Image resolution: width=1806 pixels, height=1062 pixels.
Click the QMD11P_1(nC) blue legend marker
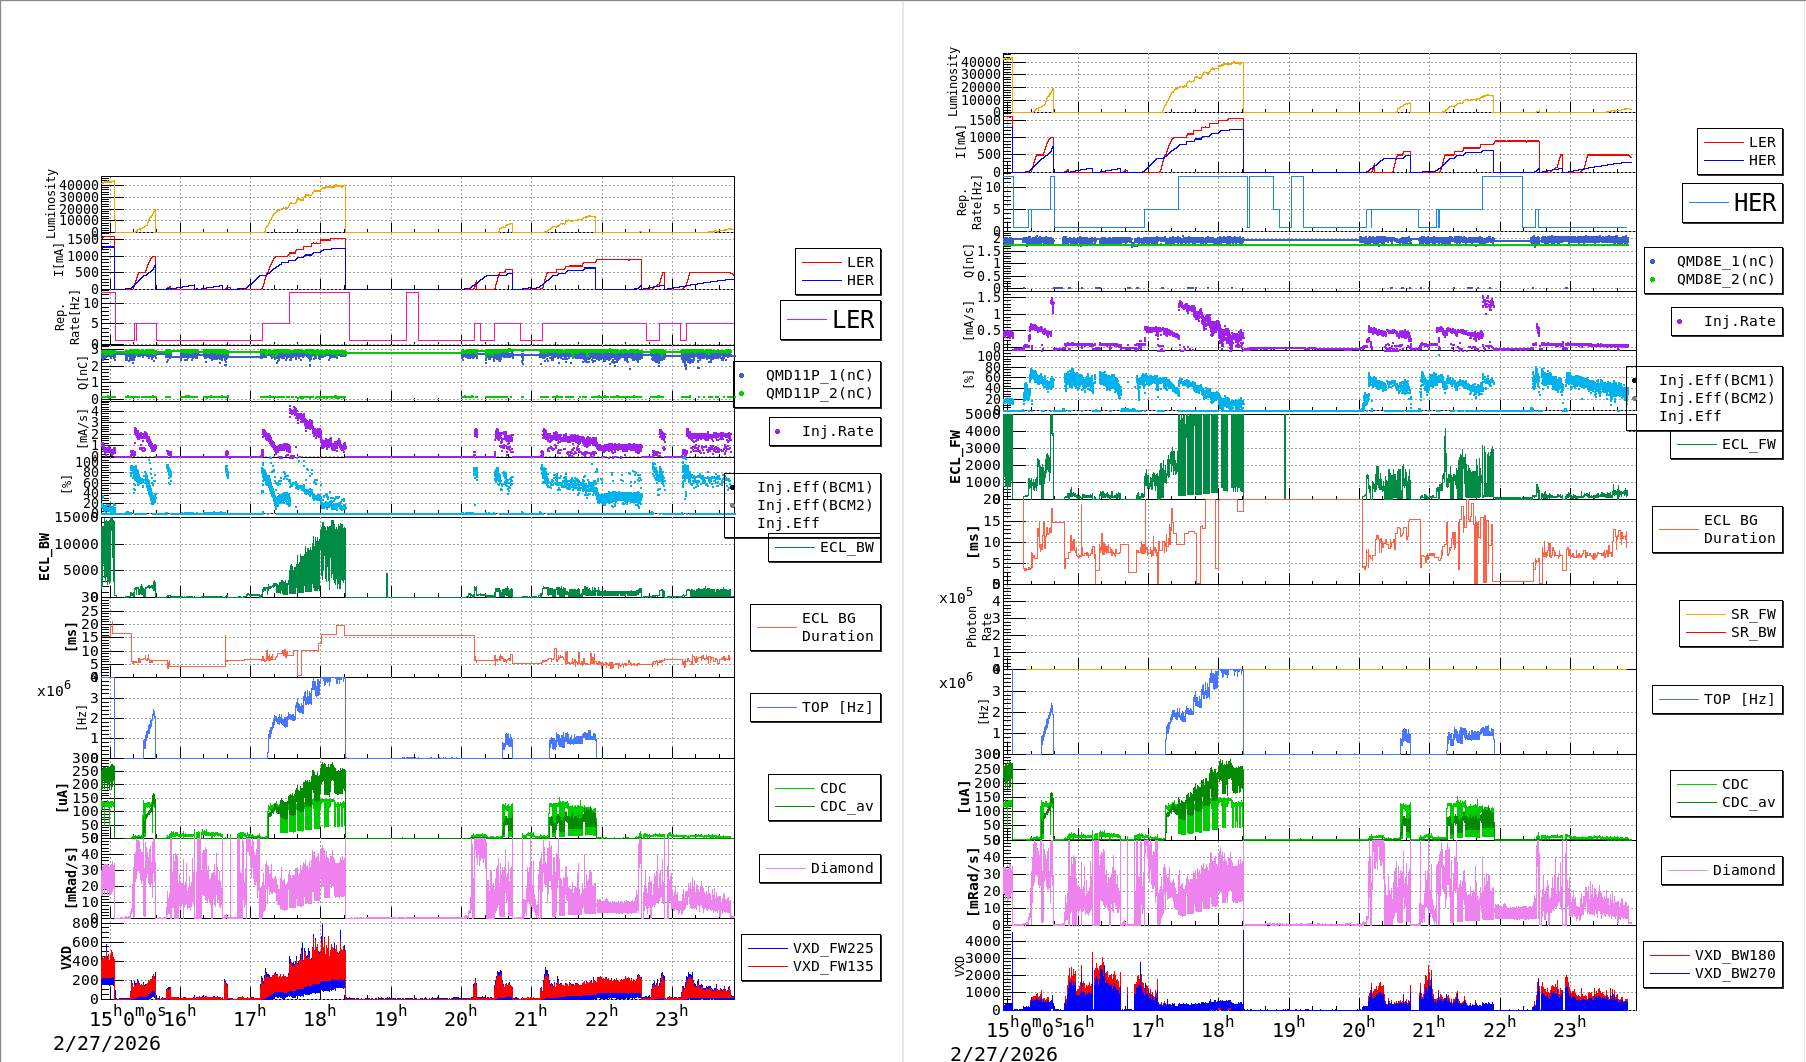pos(741,376)
